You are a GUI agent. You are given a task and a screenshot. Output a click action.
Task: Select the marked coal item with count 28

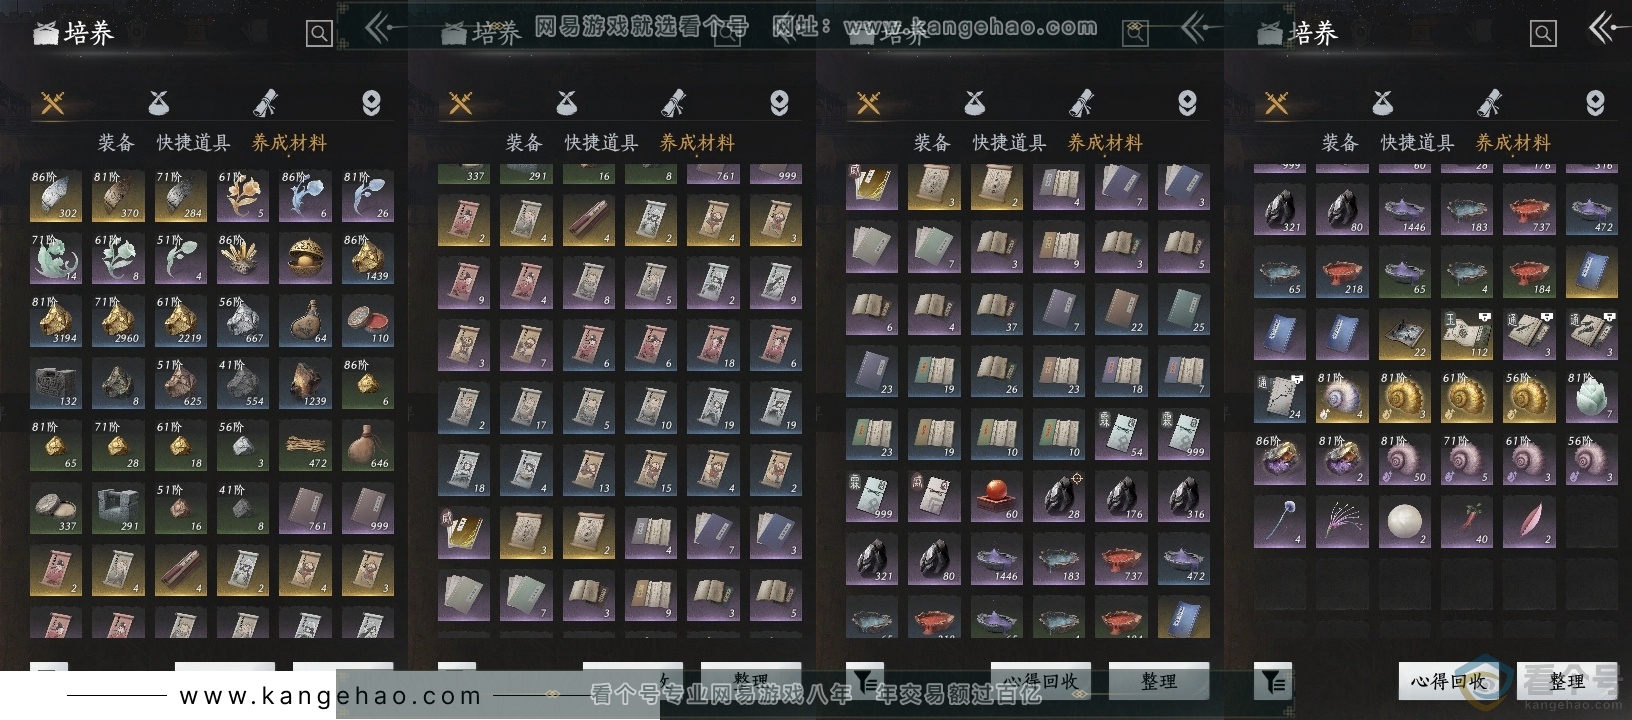1059,496
